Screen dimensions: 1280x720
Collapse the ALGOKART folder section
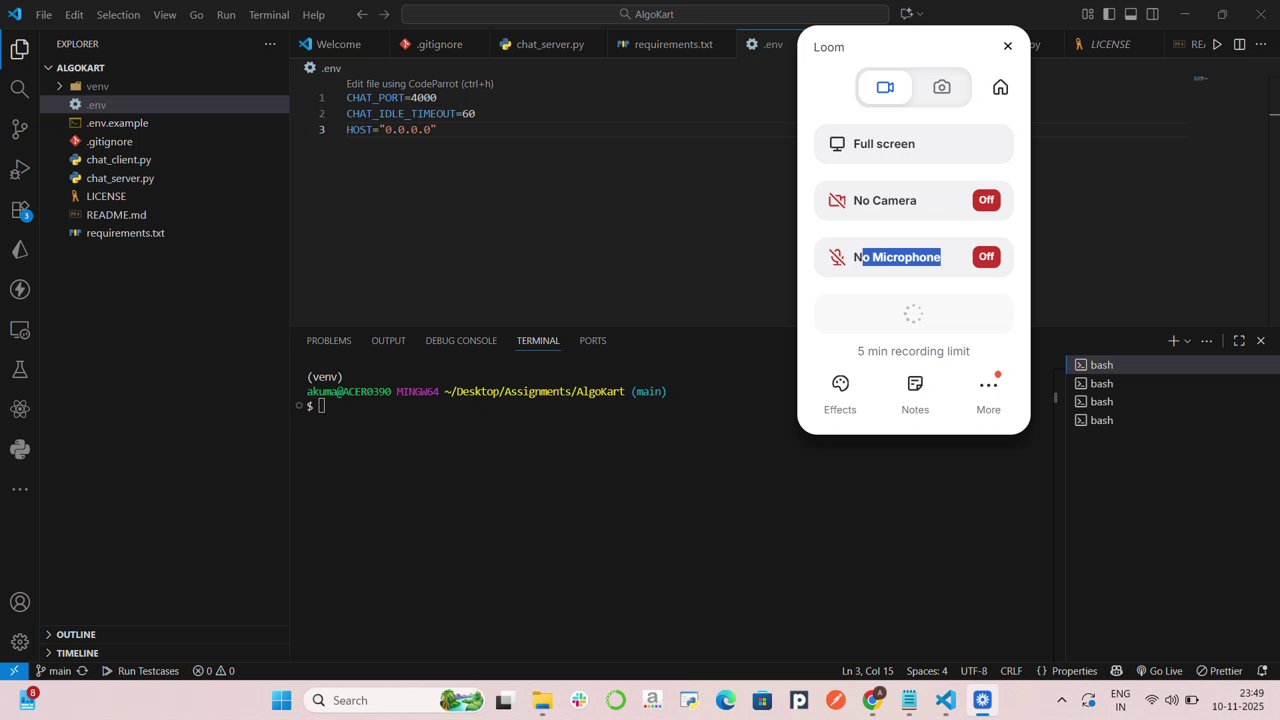(x=165, y=68)
